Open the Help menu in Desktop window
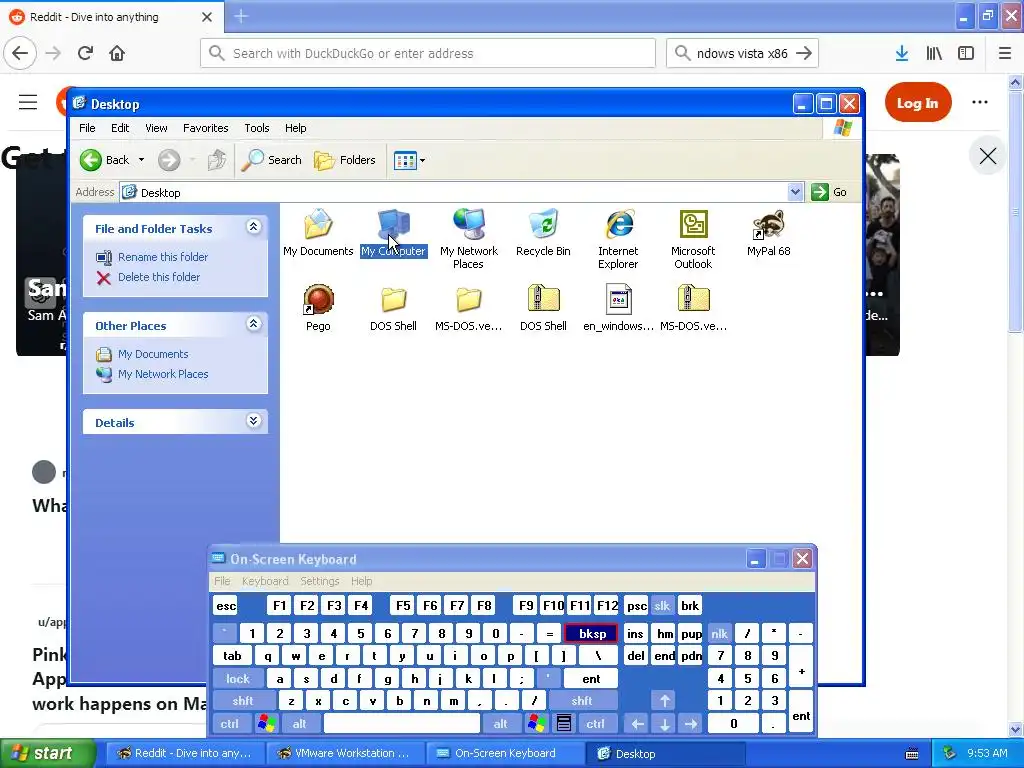This screenshot has height=768, width=1024. coord(295,128)
